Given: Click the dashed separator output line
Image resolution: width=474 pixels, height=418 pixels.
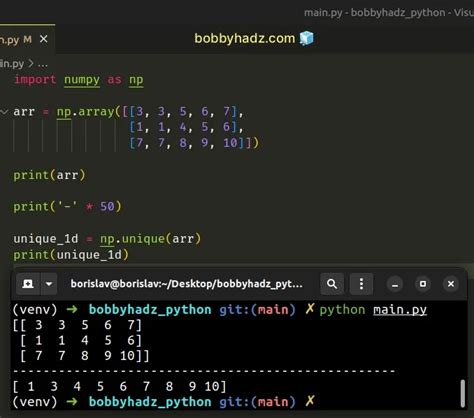Looking at the screenshot, I should [x=203, y=371].
